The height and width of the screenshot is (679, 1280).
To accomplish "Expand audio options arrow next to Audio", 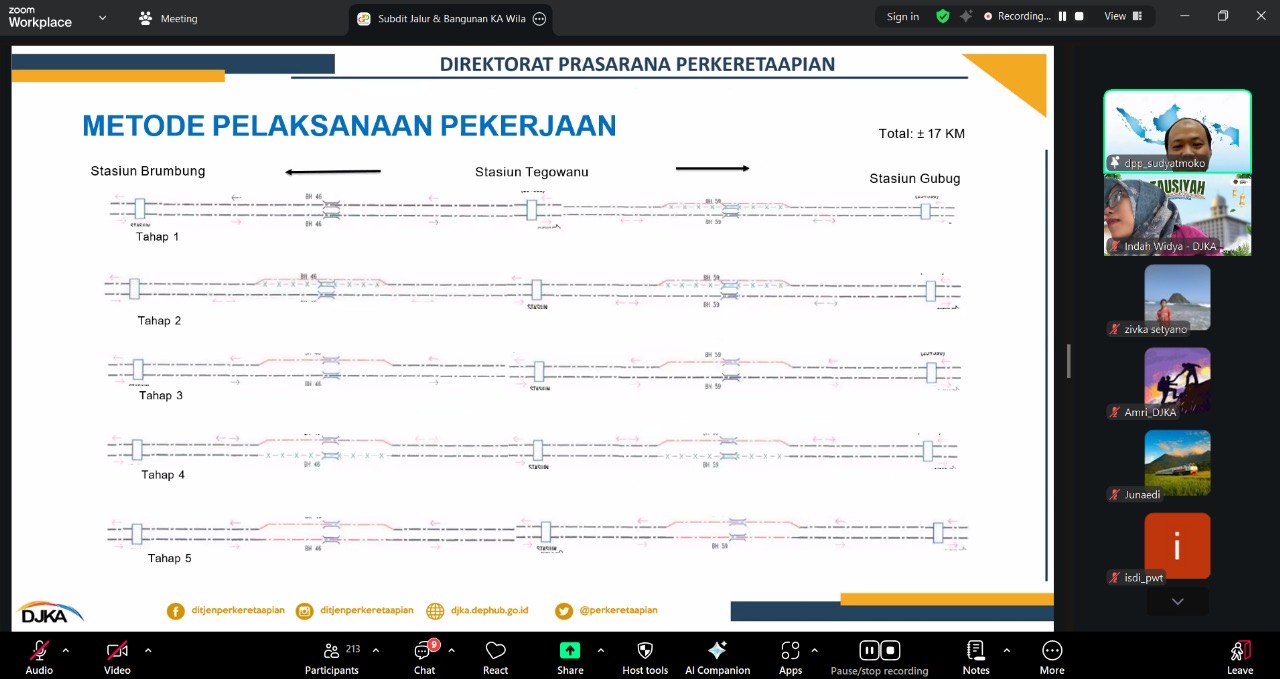I will 66,650.
